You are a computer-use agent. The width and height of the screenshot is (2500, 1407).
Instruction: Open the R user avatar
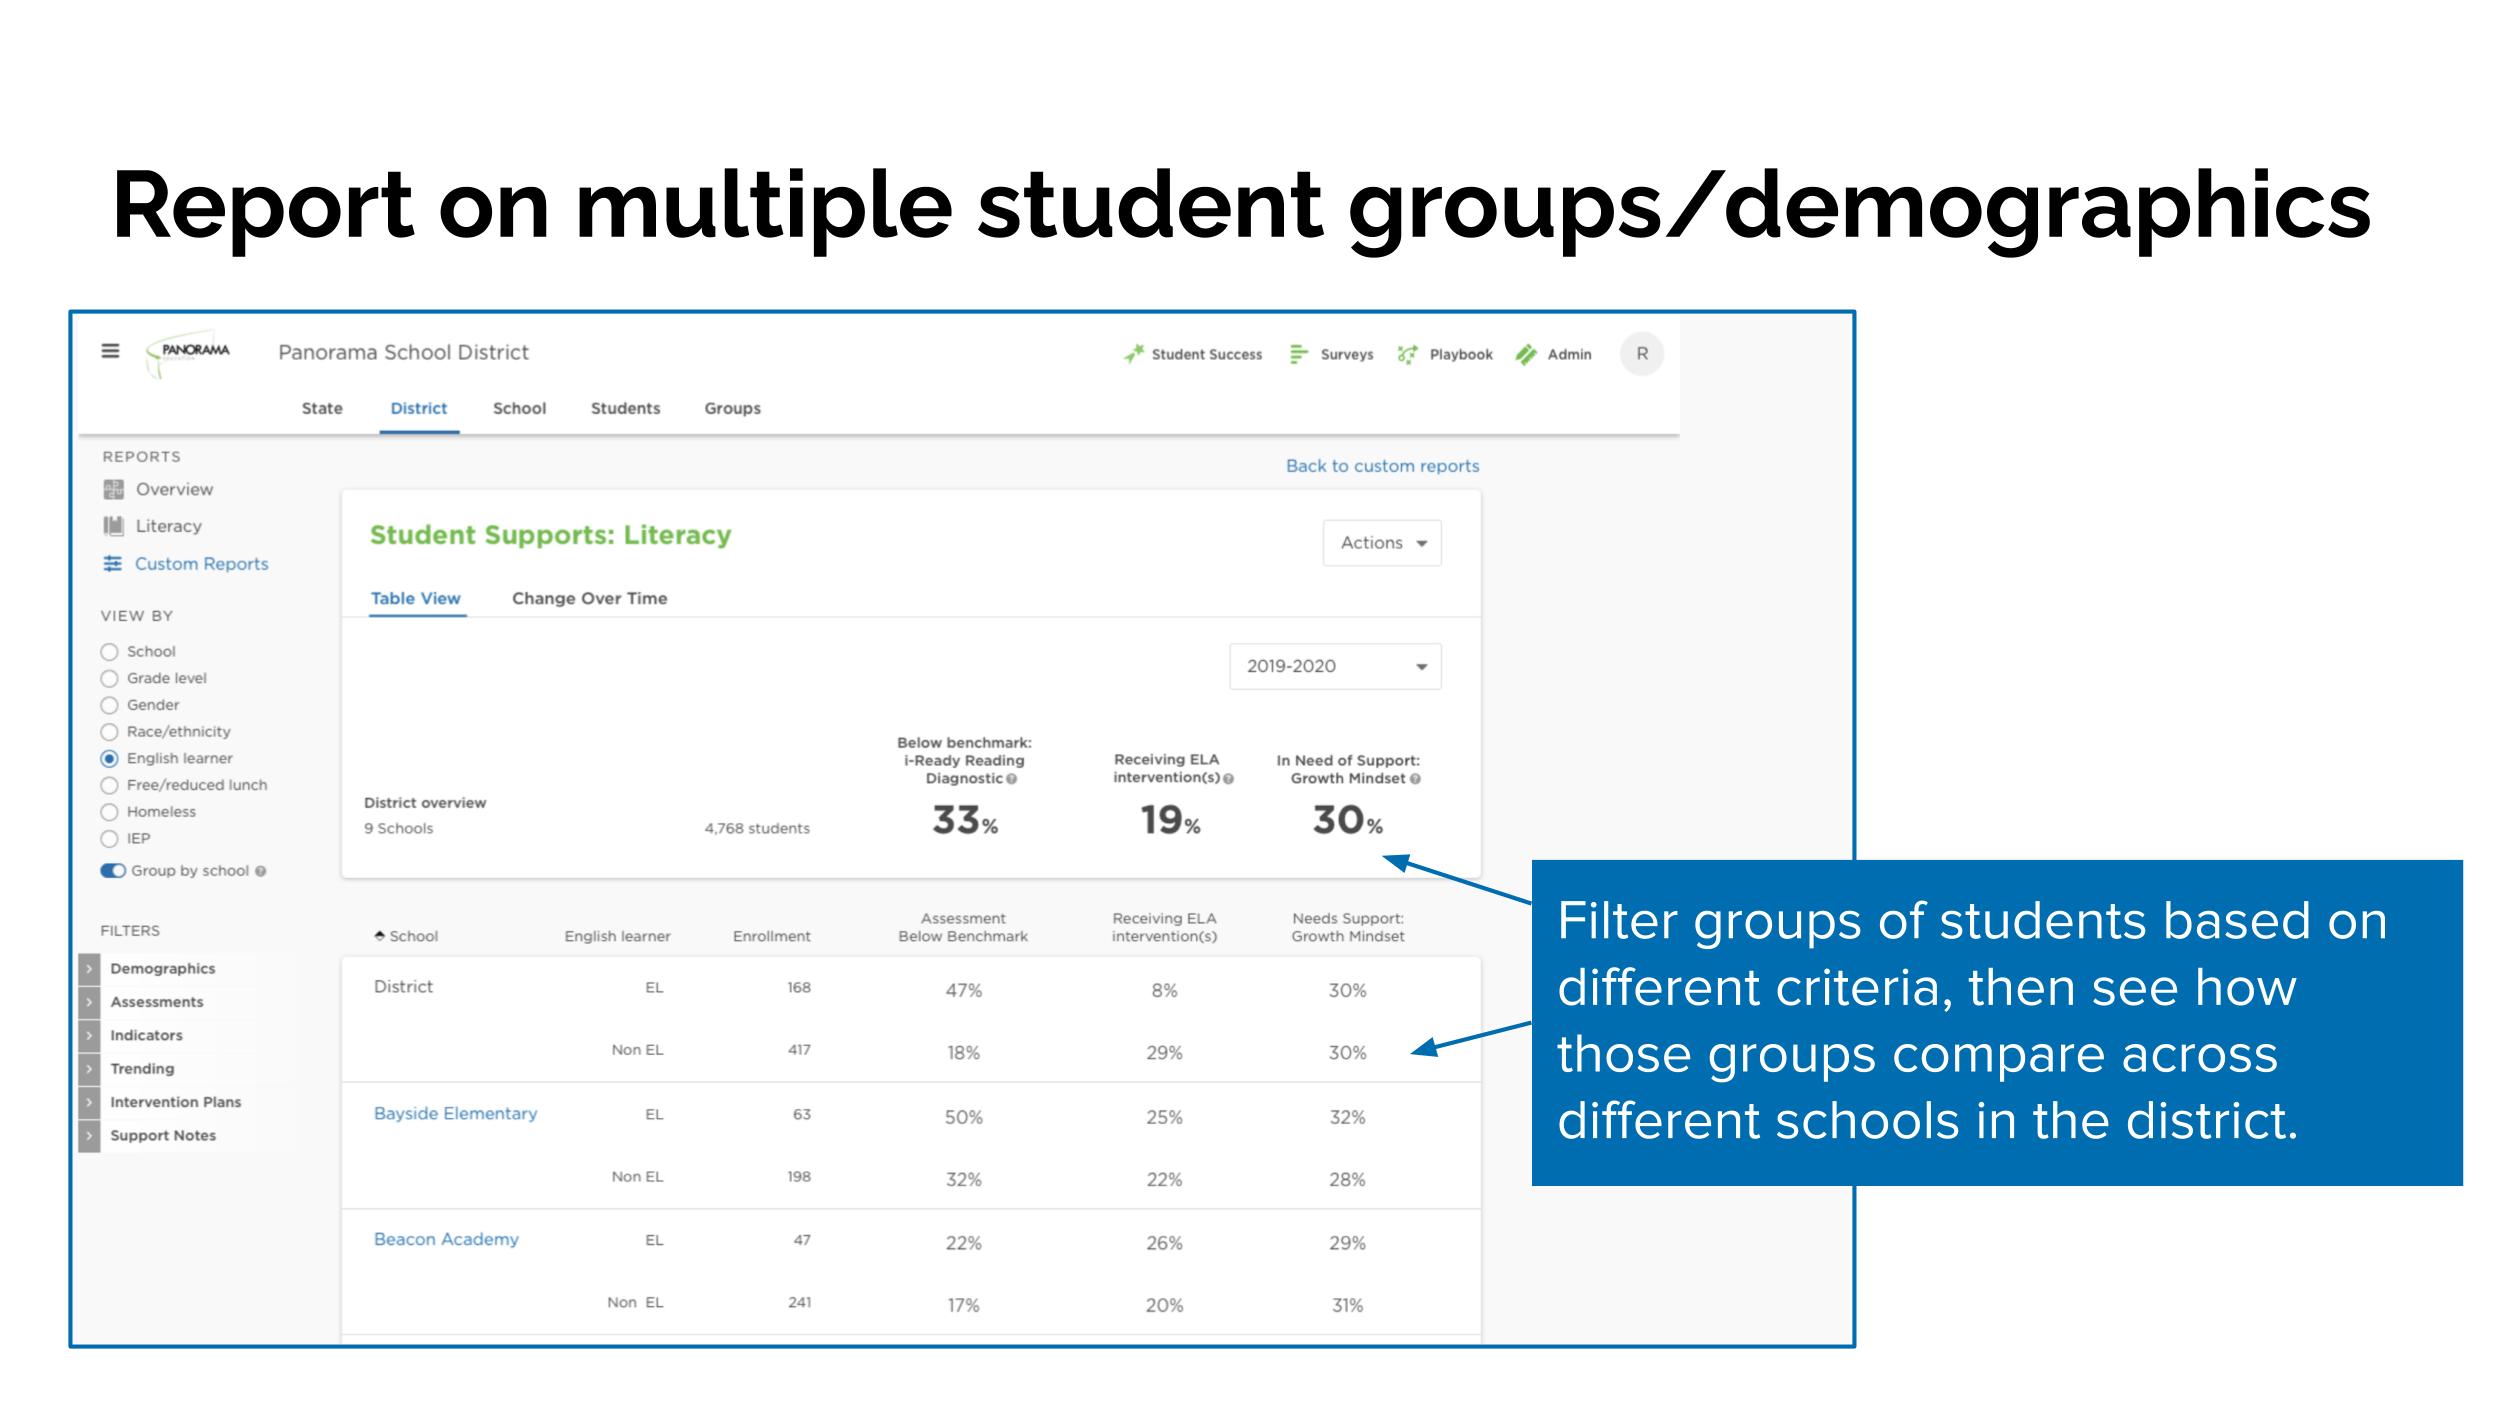tap(1641, 354)
